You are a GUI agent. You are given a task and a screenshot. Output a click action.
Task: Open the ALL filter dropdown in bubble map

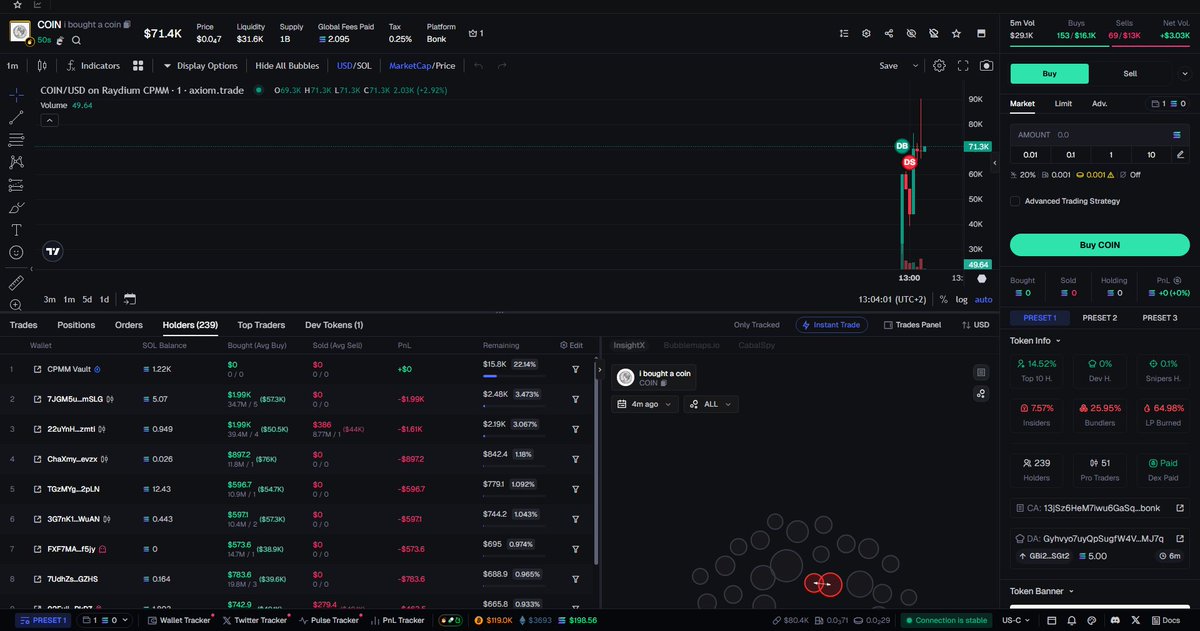click(x=711, y=404)
